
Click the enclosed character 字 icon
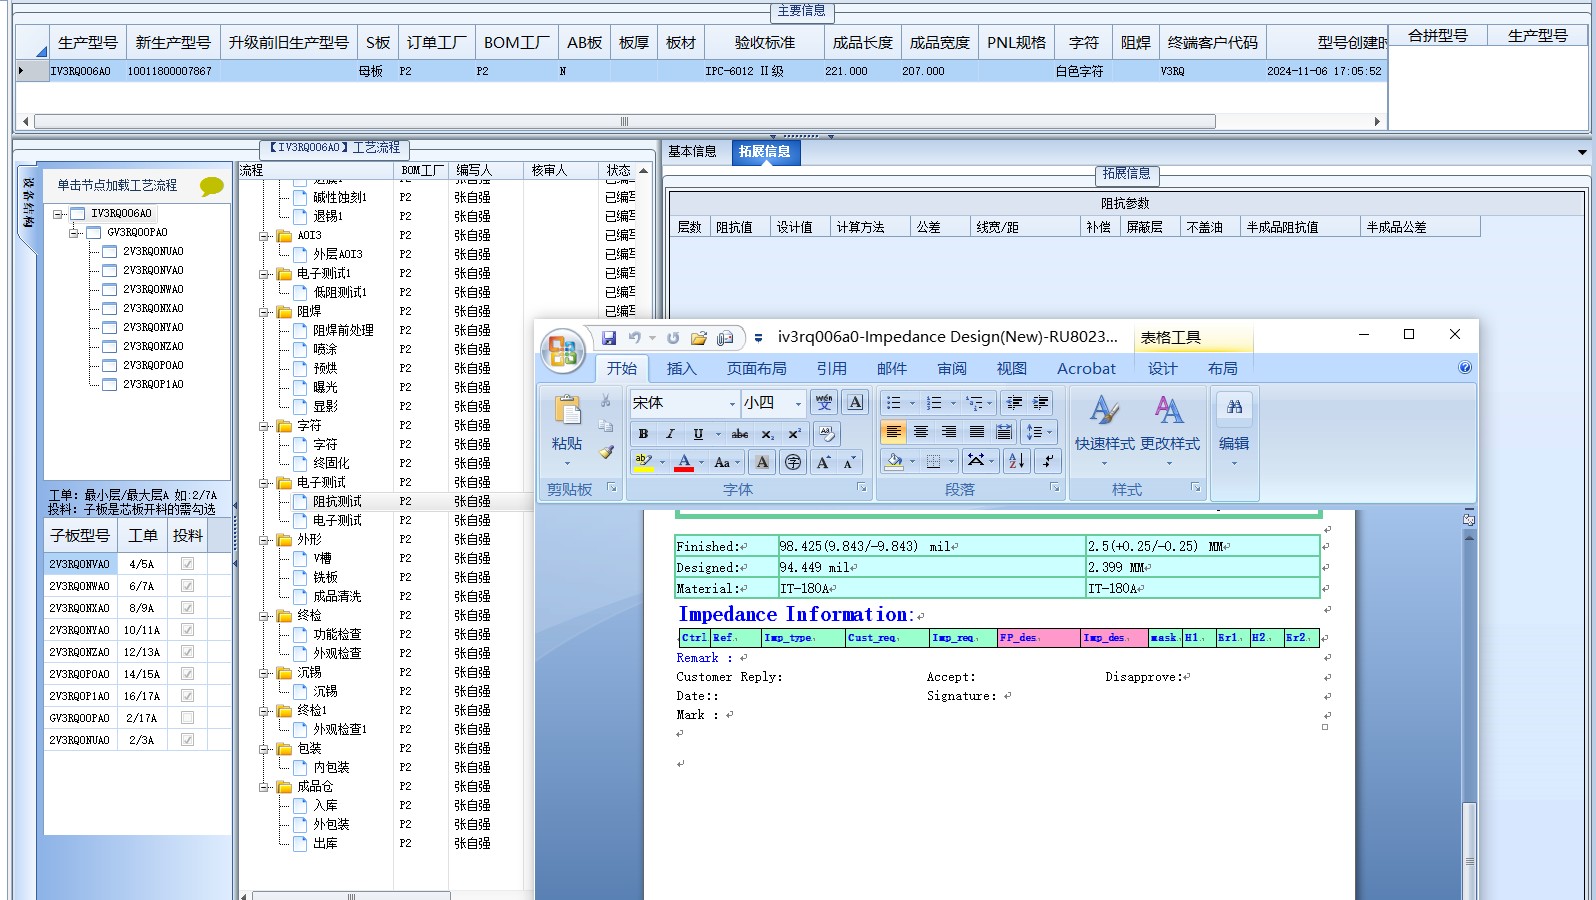point(793,462)
